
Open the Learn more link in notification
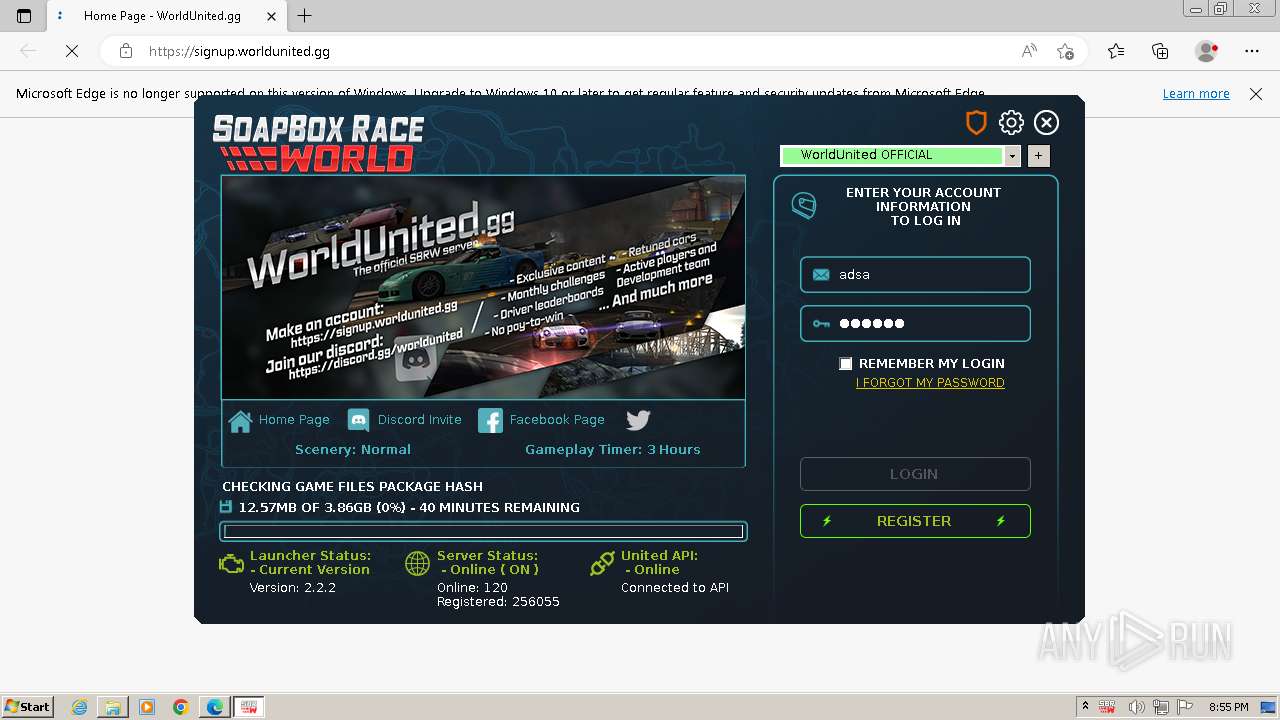(x=1196, y=94)
